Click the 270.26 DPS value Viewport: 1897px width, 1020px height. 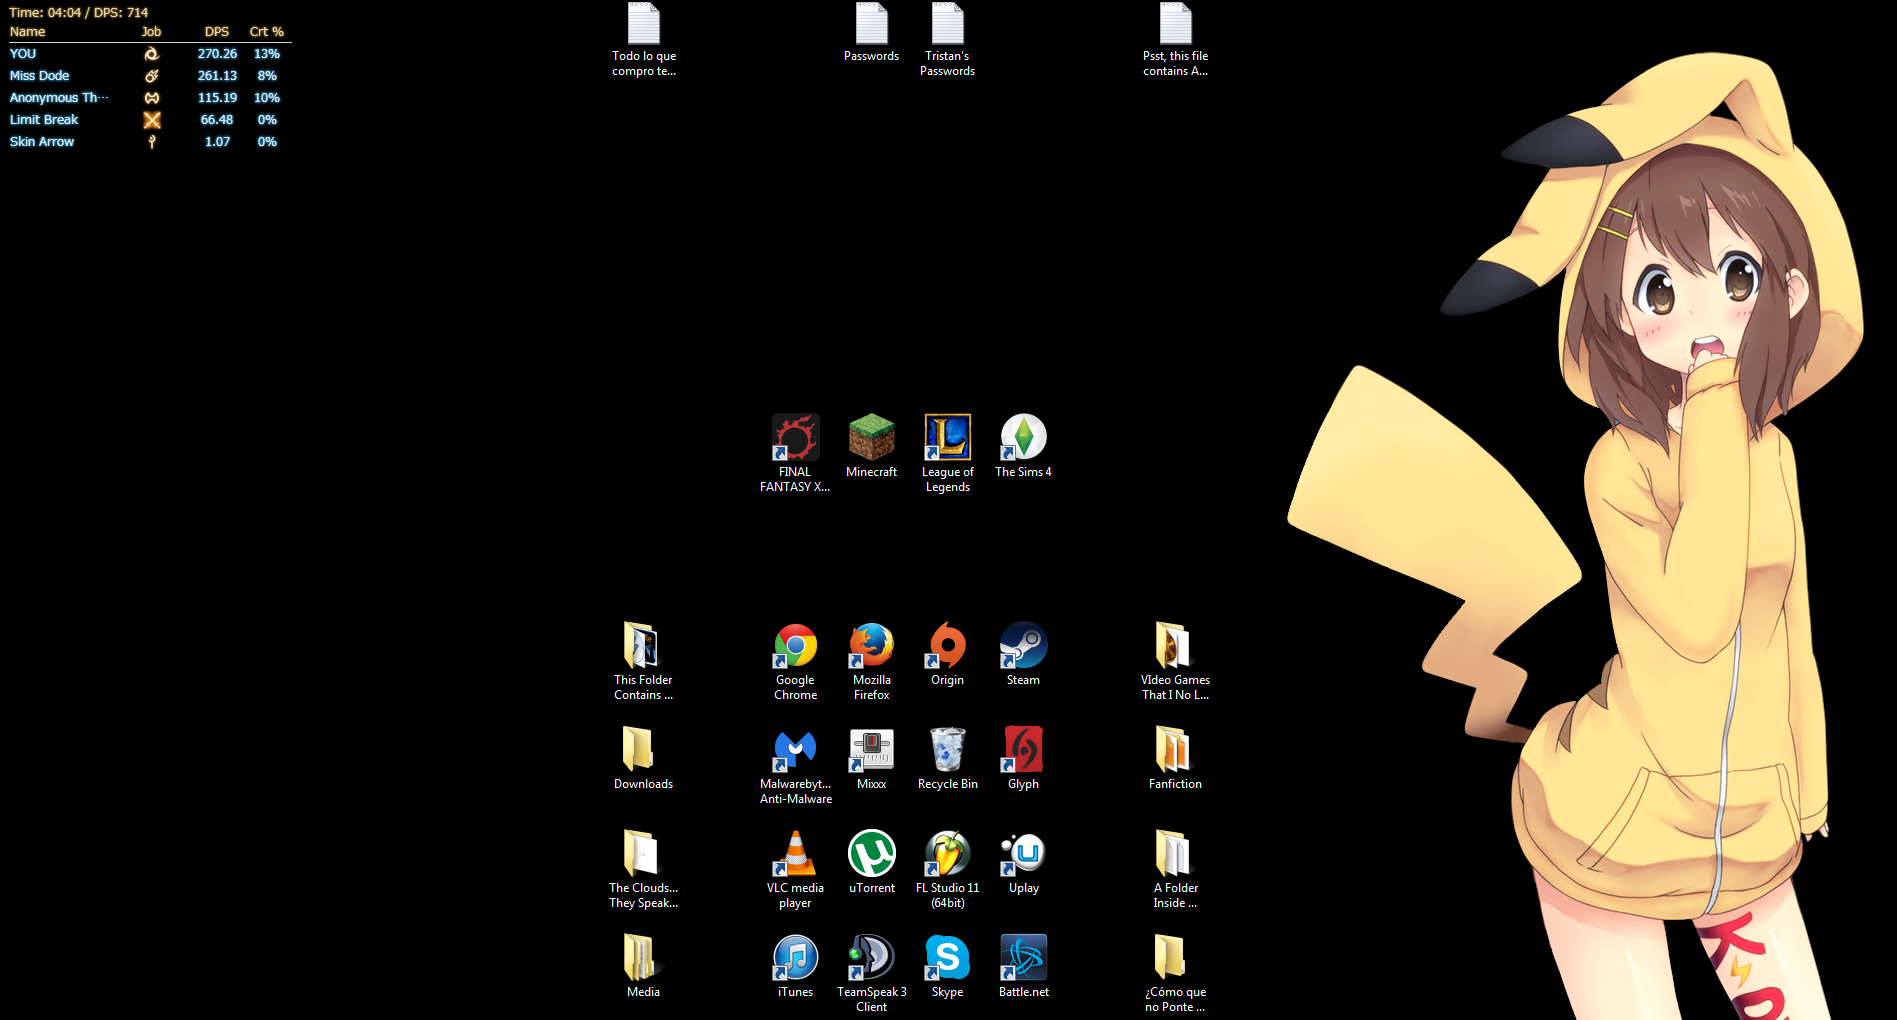217,54
